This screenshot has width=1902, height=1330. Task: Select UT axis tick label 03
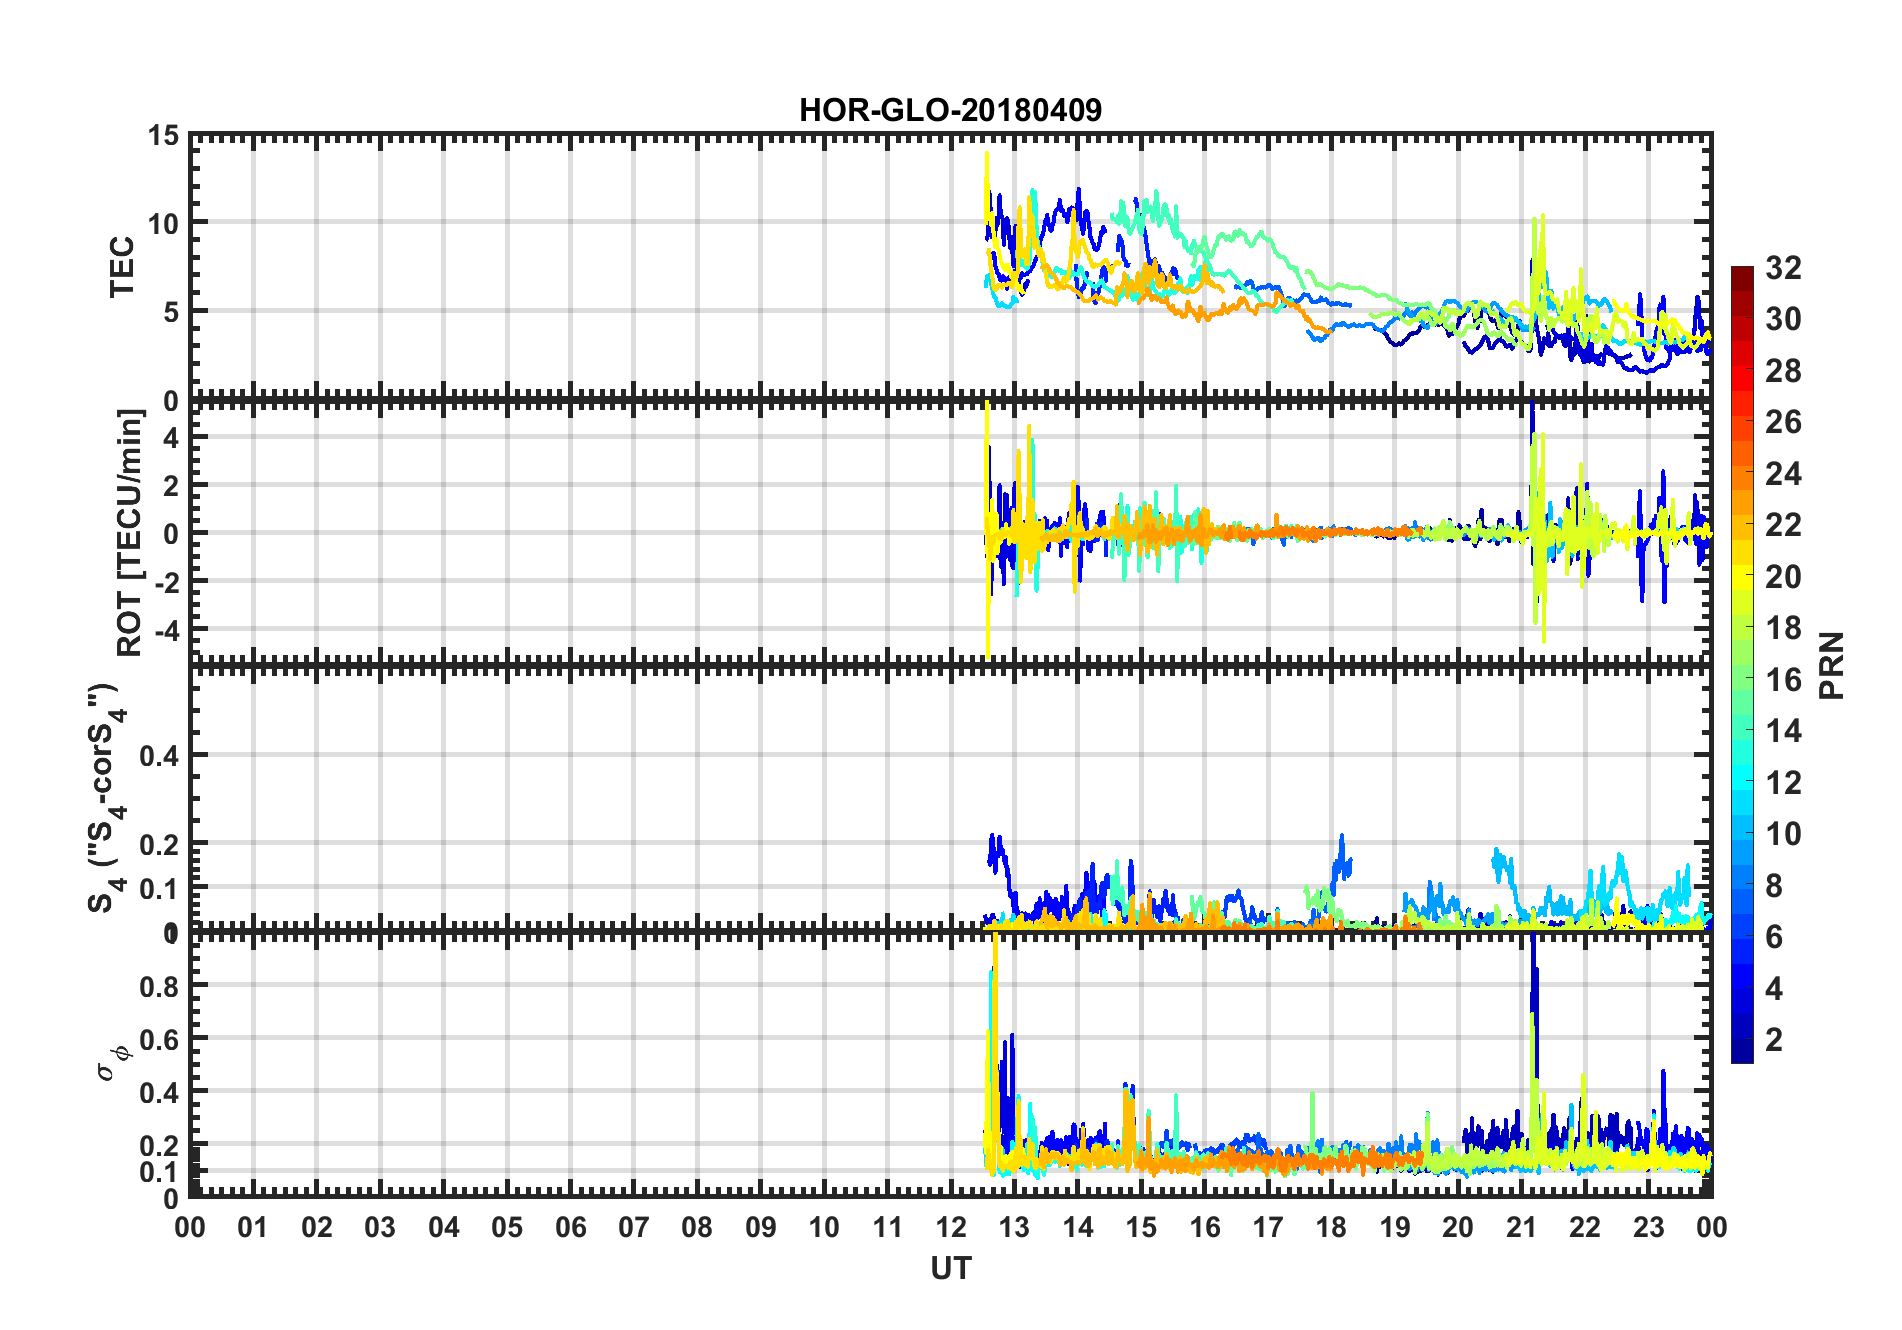pyautogui.click(x=380, y=1228)
